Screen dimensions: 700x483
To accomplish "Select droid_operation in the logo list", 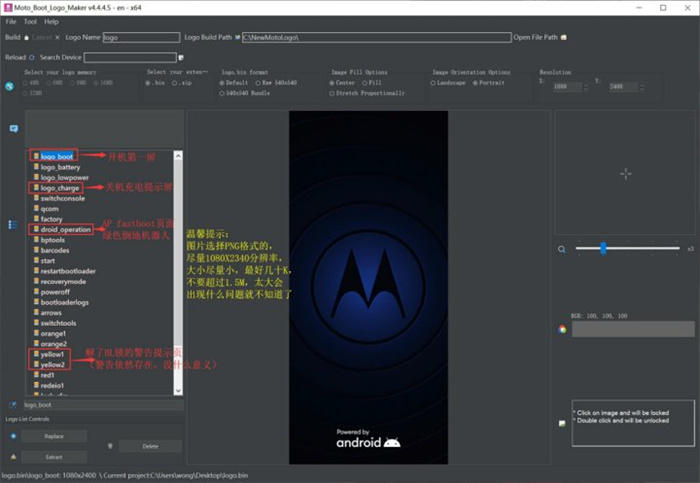I will (x=65, y=229).
